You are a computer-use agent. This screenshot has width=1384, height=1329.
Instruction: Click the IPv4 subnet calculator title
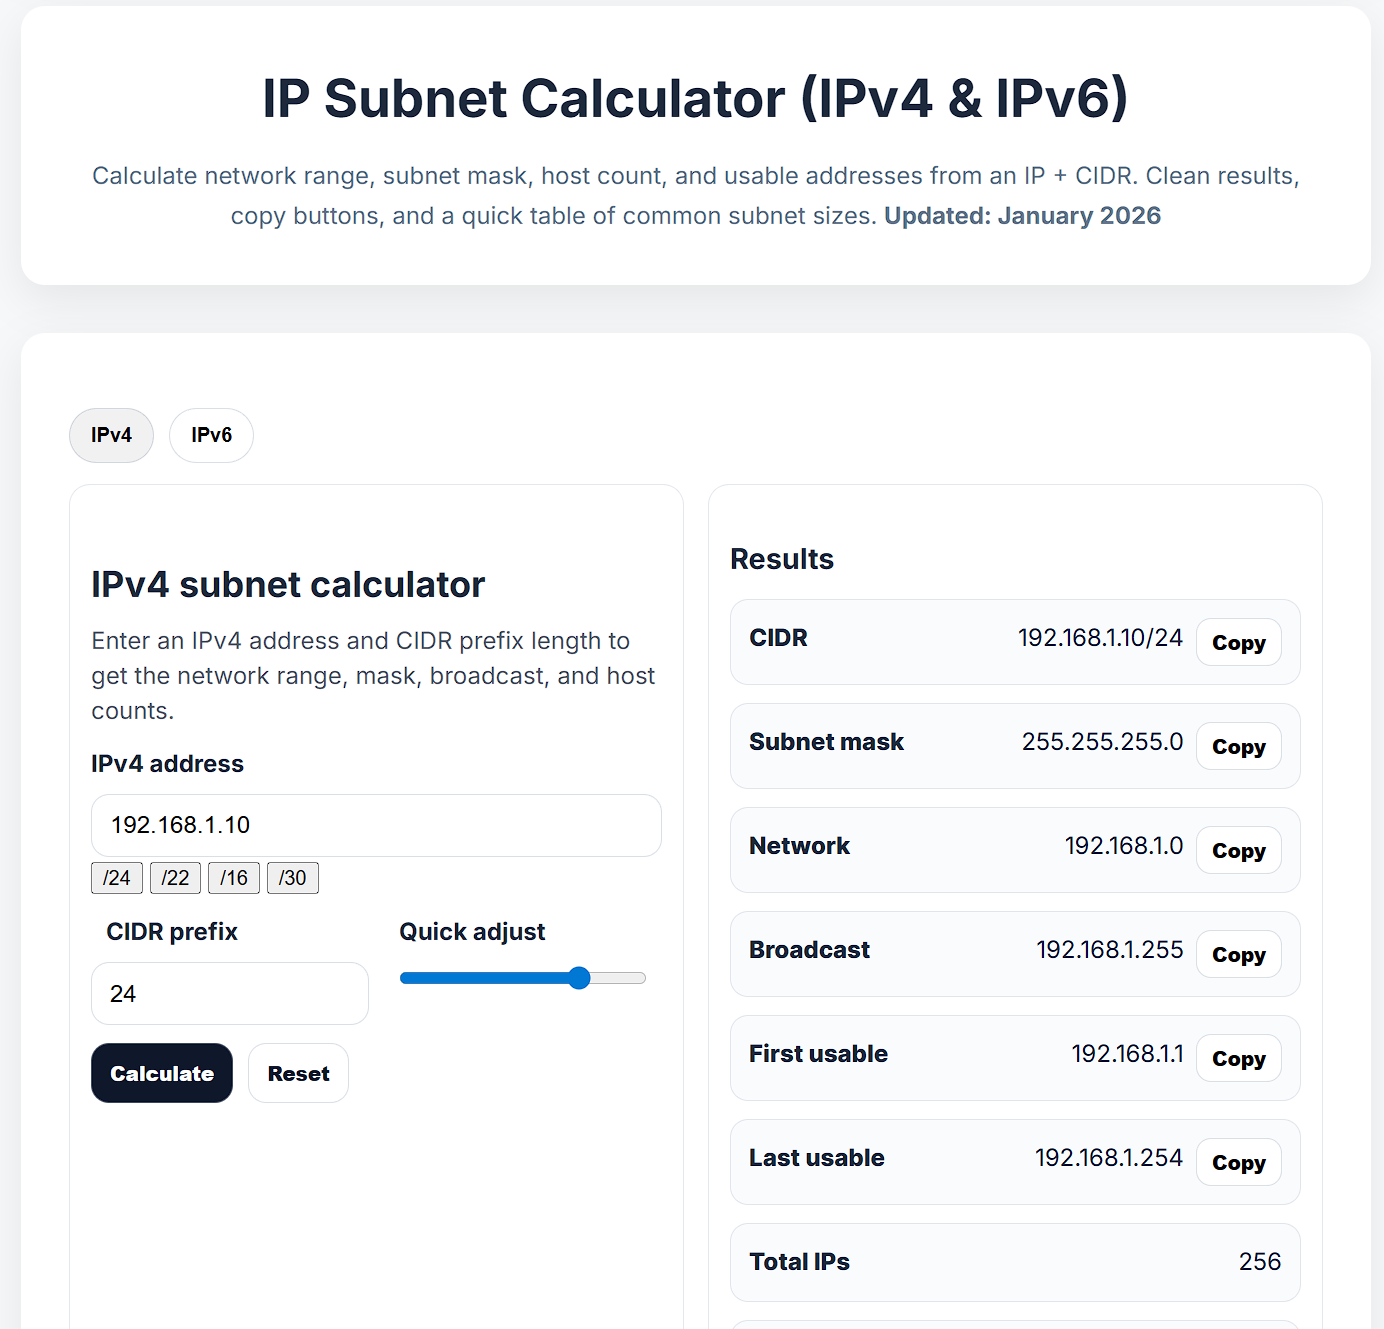click(x=288, y=584)
